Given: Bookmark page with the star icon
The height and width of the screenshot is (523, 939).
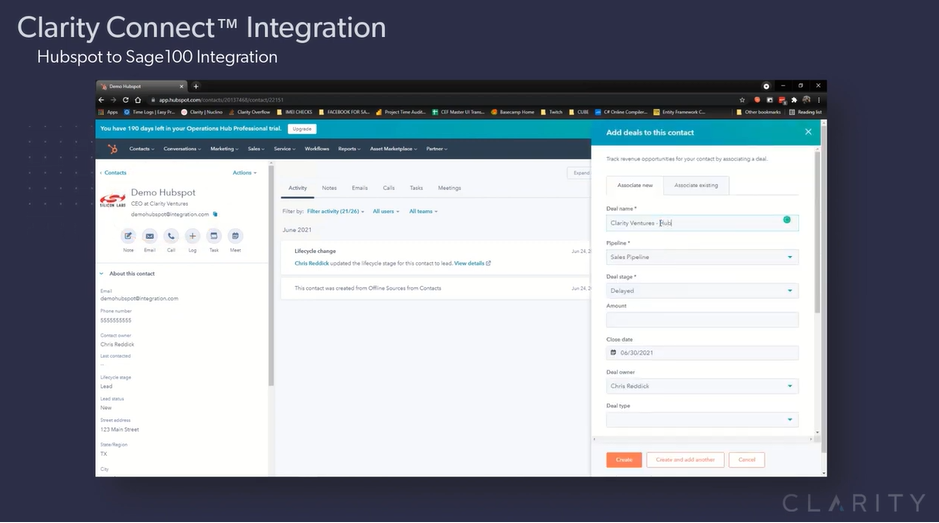Looking at the screenshot, I should coord(743,100).
